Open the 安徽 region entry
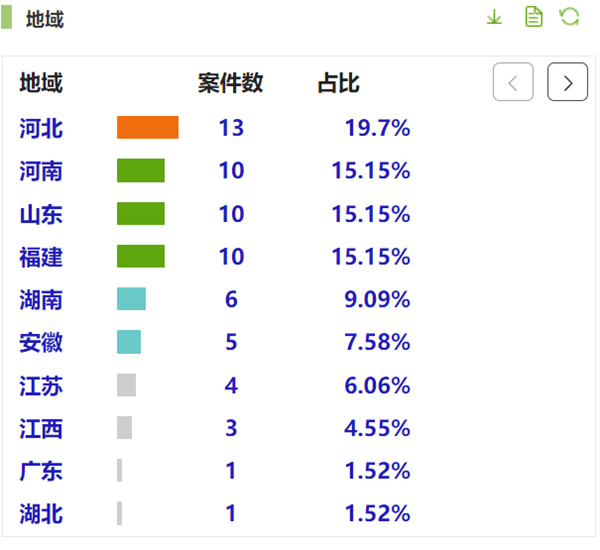Screen dimensions: 600x550 tap(41, 342)
